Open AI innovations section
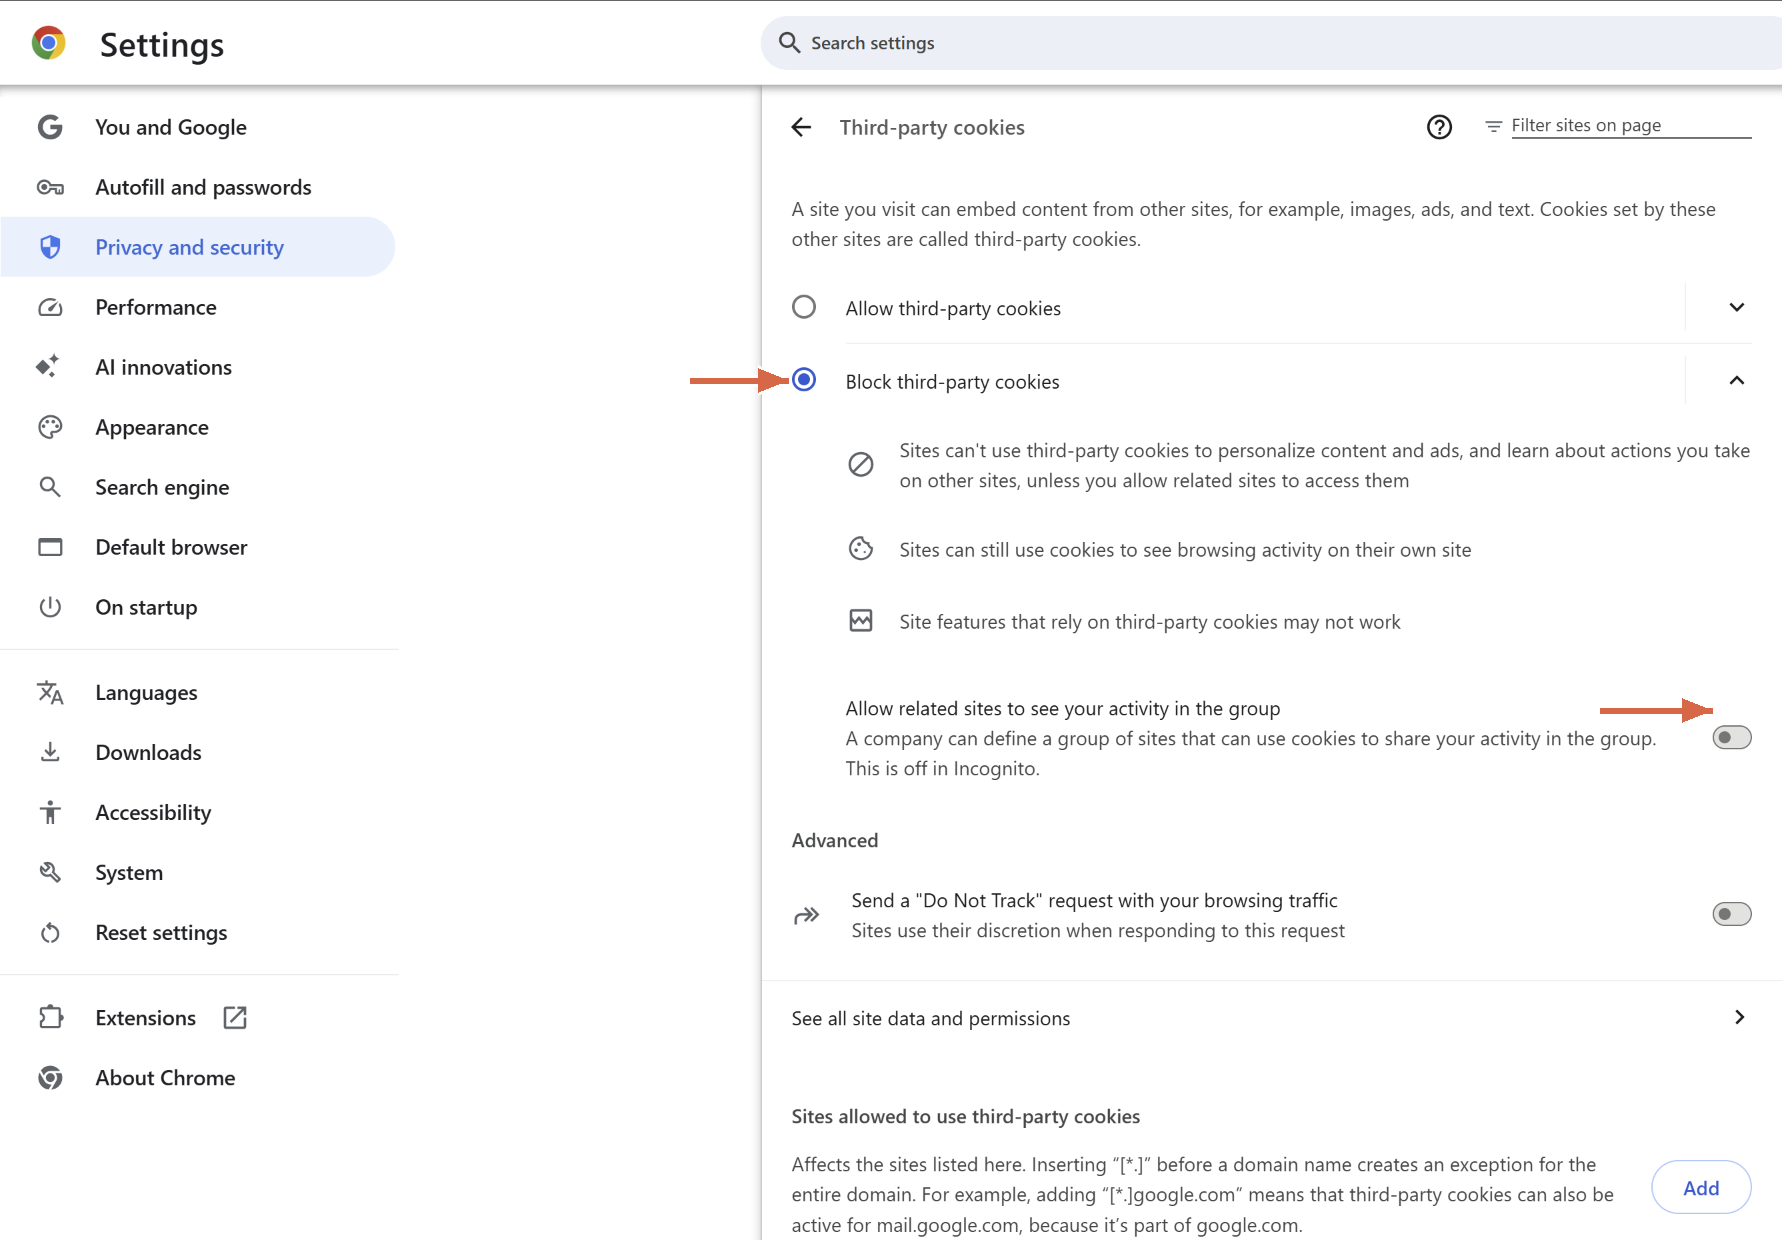Screen dimensions: 1782x1240 point(198,367)
